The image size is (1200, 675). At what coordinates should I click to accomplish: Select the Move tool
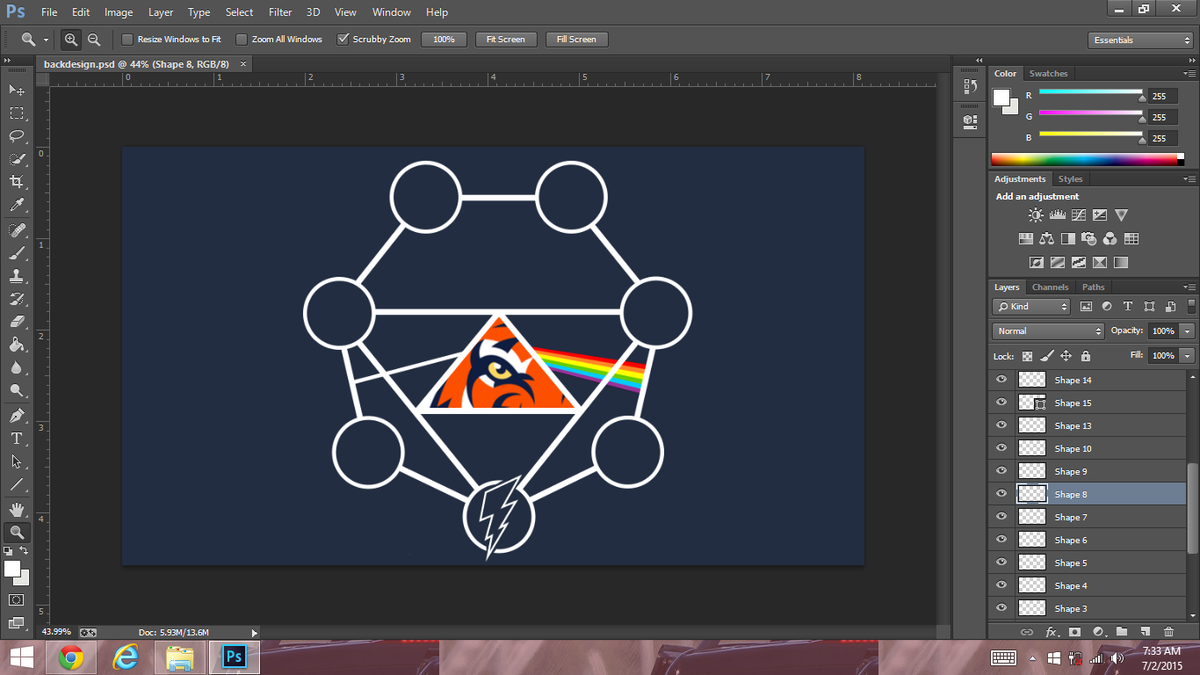(17, 90)
